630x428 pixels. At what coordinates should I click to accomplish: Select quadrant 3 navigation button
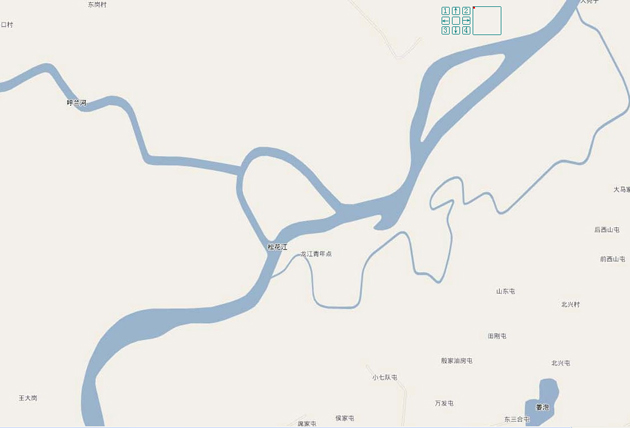click(x=445, y=31)
